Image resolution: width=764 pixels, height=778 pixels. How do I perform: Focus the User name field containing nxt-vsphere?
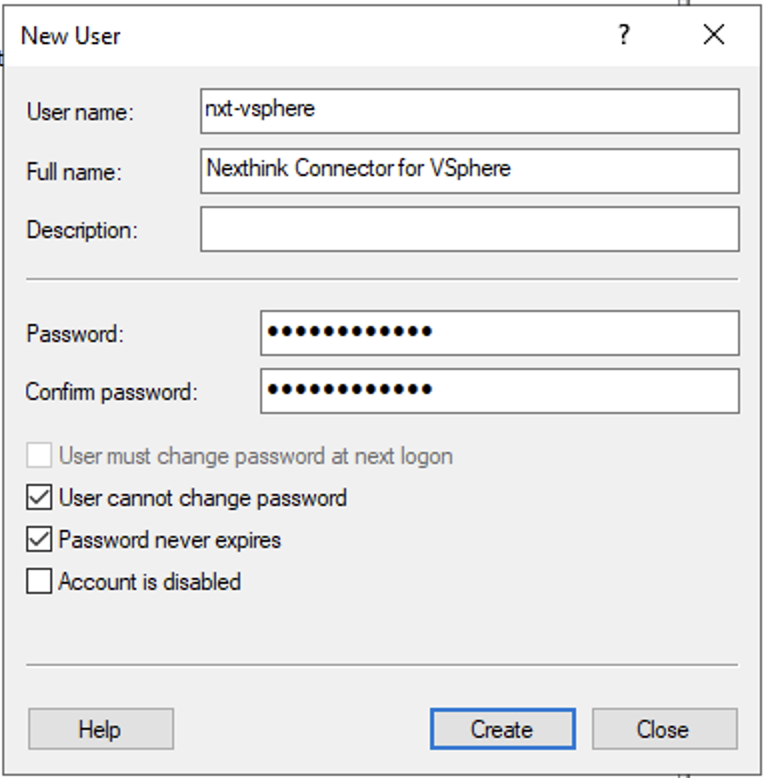[469, 110]
